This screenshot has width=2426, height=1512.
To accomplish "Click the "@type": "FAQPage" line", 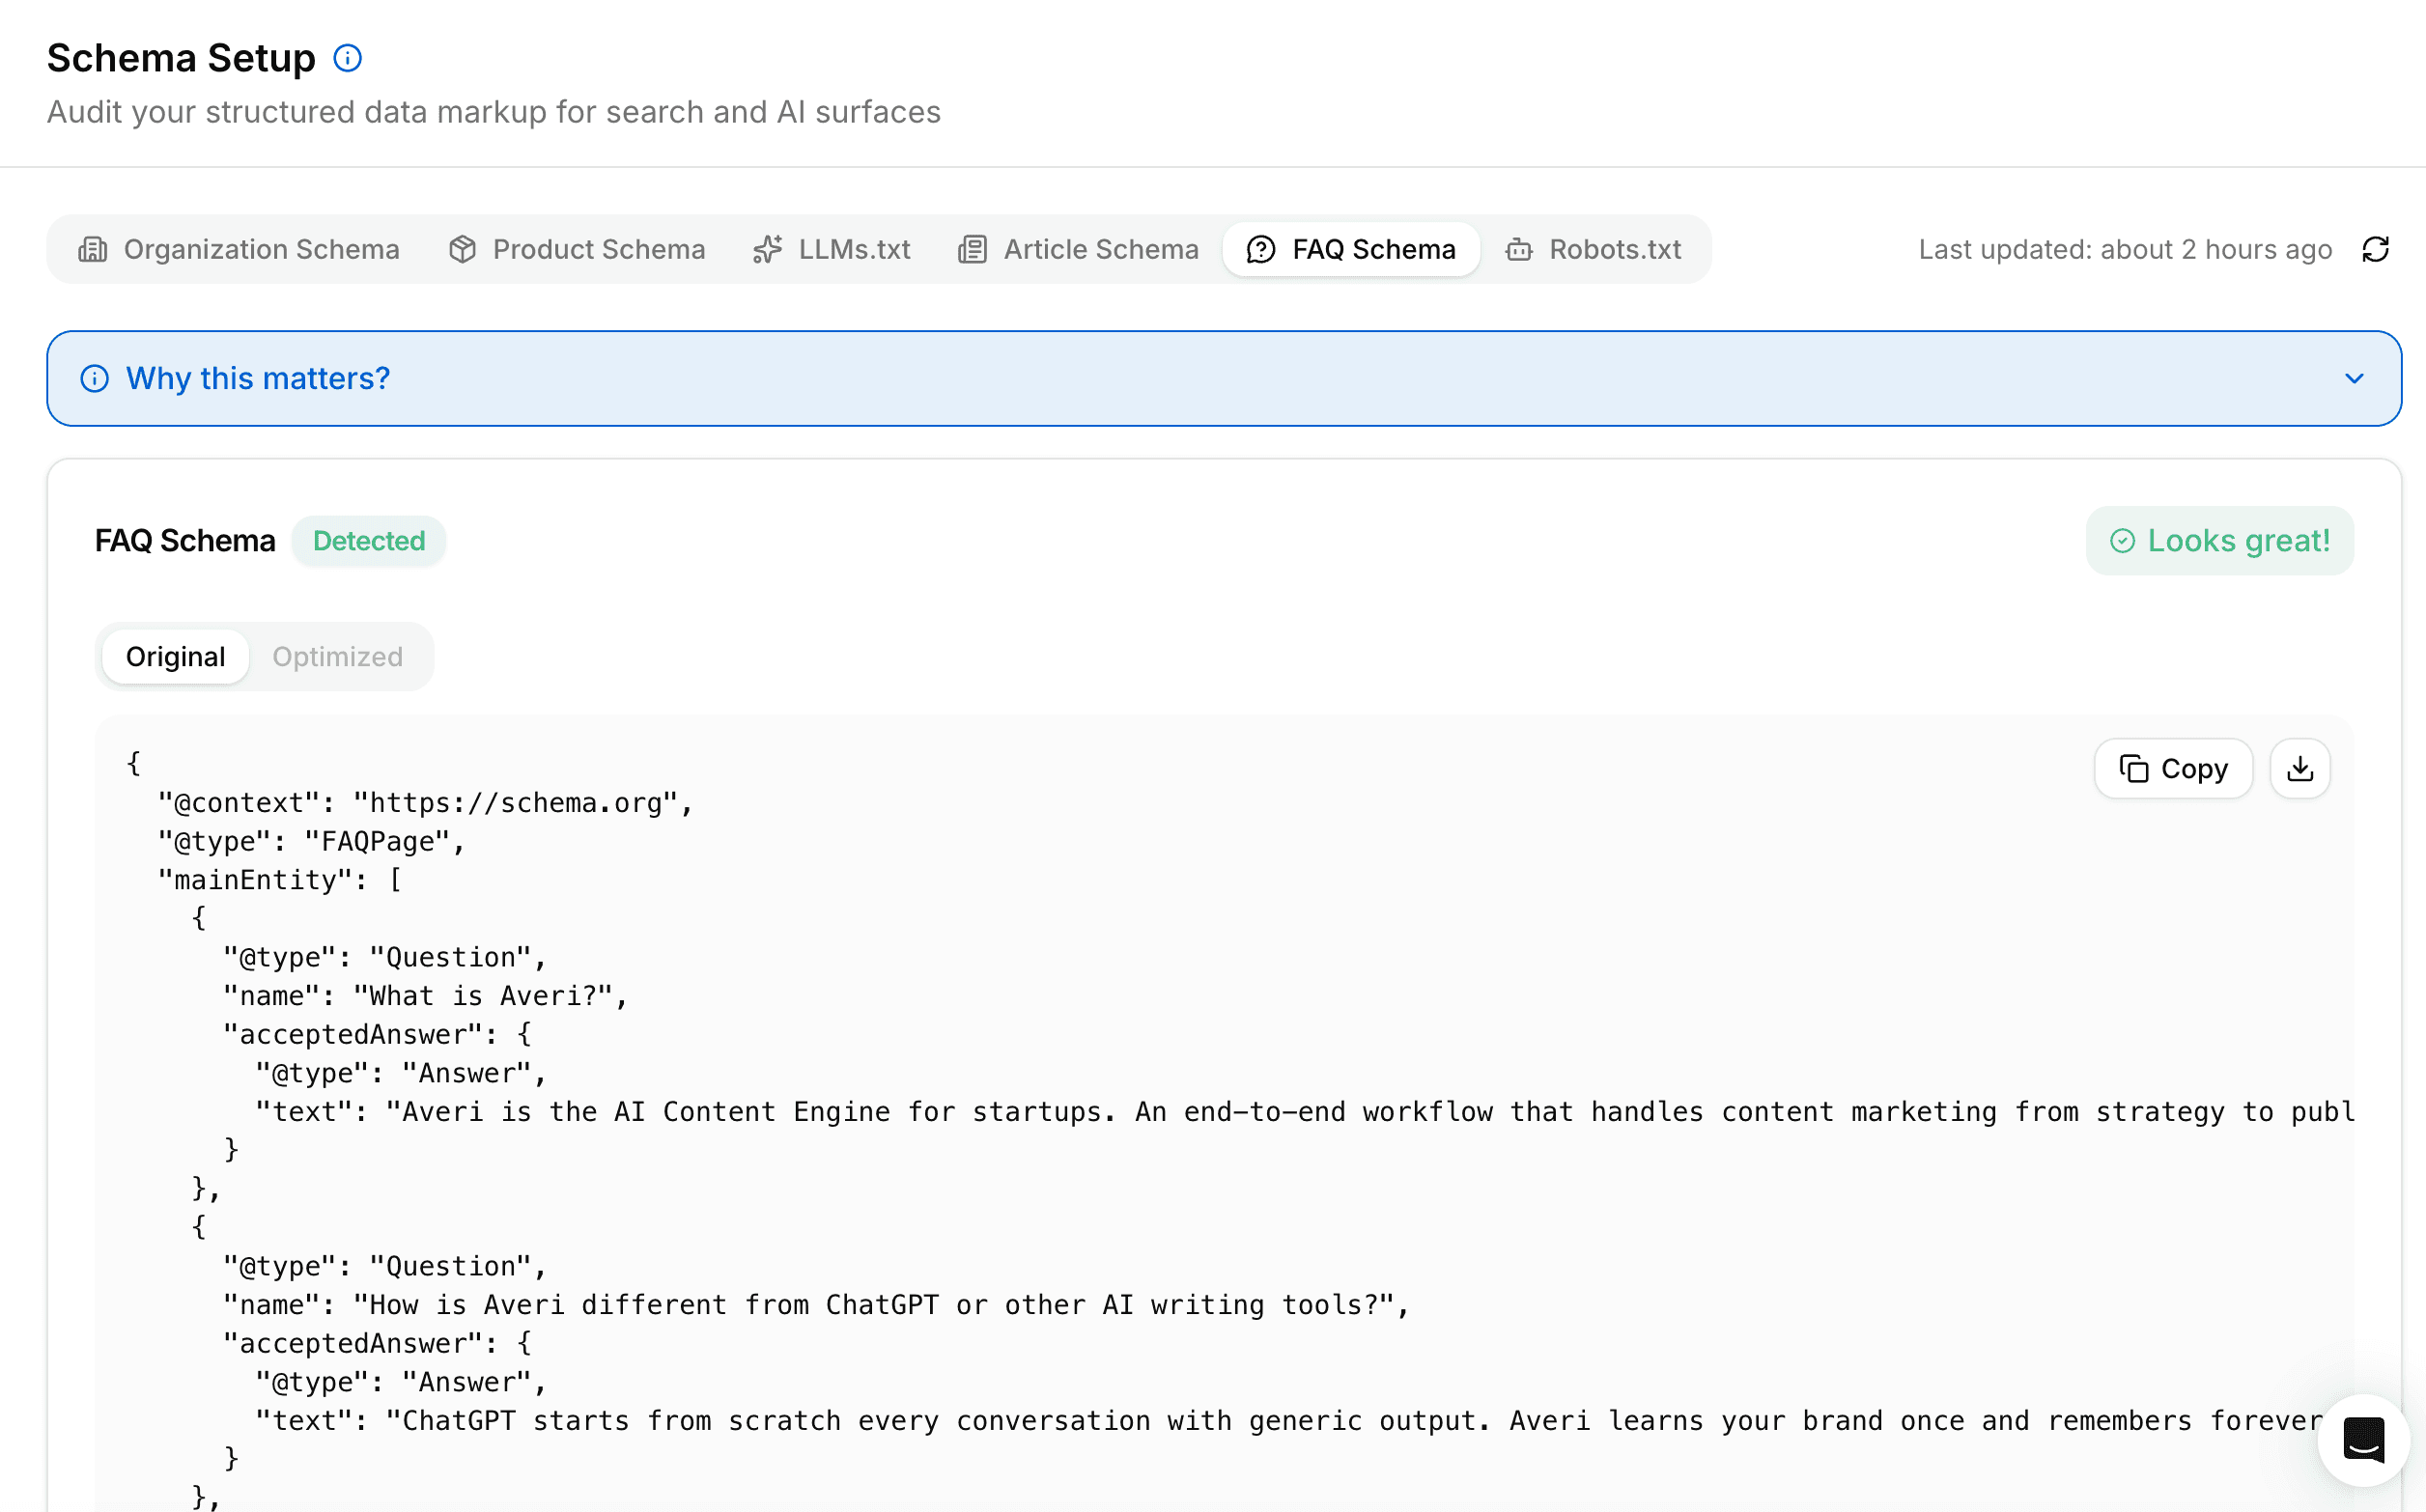I will 311,842.
